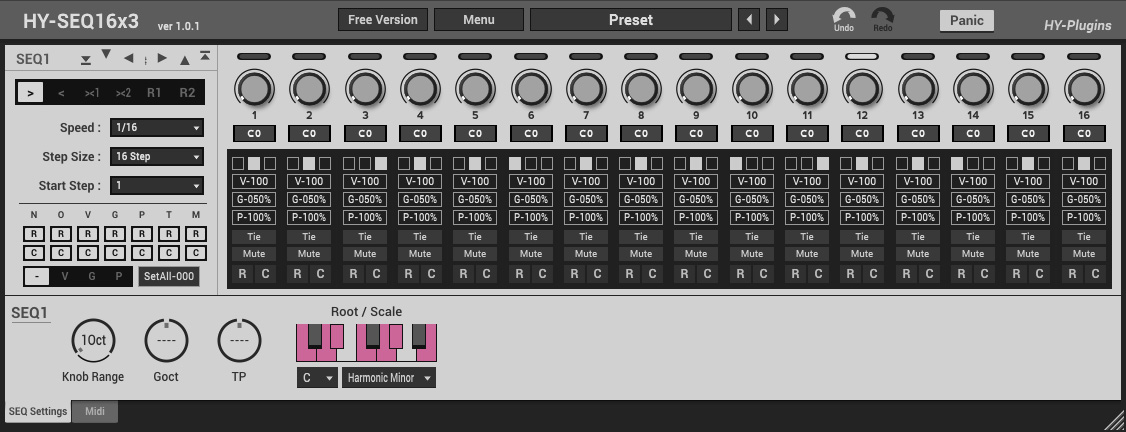Image resolution: width=1126 pixels, height=432 pixels.
Task: Click the C clear box under column N
Action: coord(34,253)
